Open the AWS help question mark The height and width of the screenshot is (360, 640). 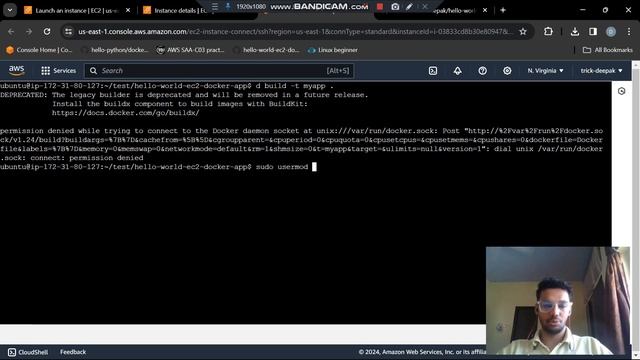(x=482, y=71)
